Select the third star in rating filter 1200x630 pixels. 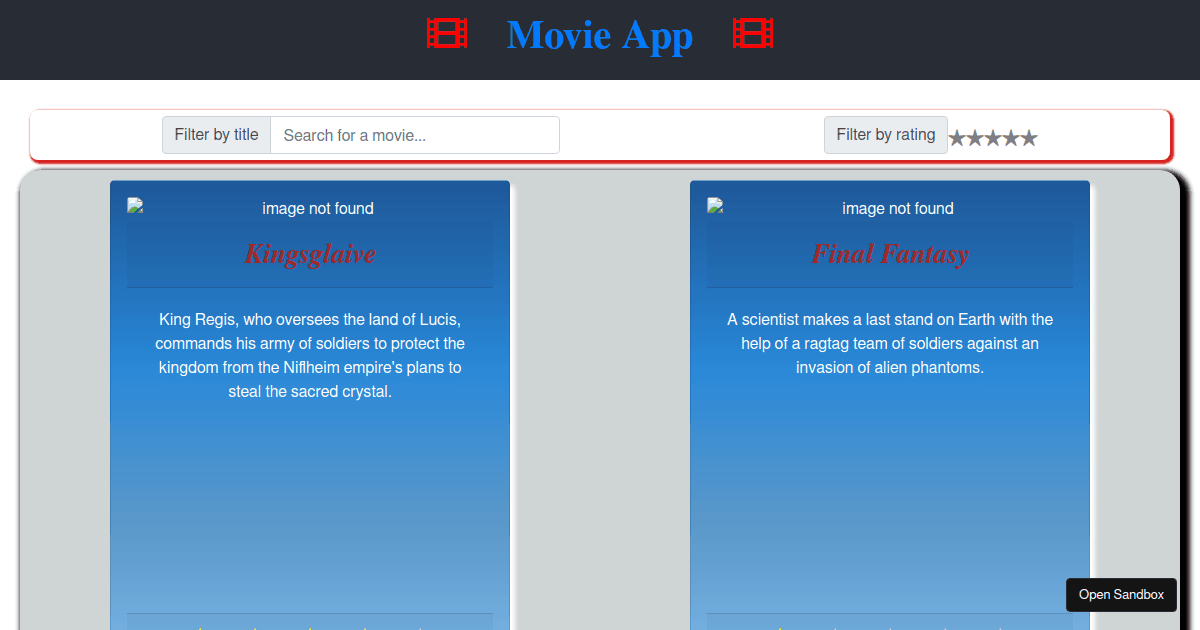point(993,138)
